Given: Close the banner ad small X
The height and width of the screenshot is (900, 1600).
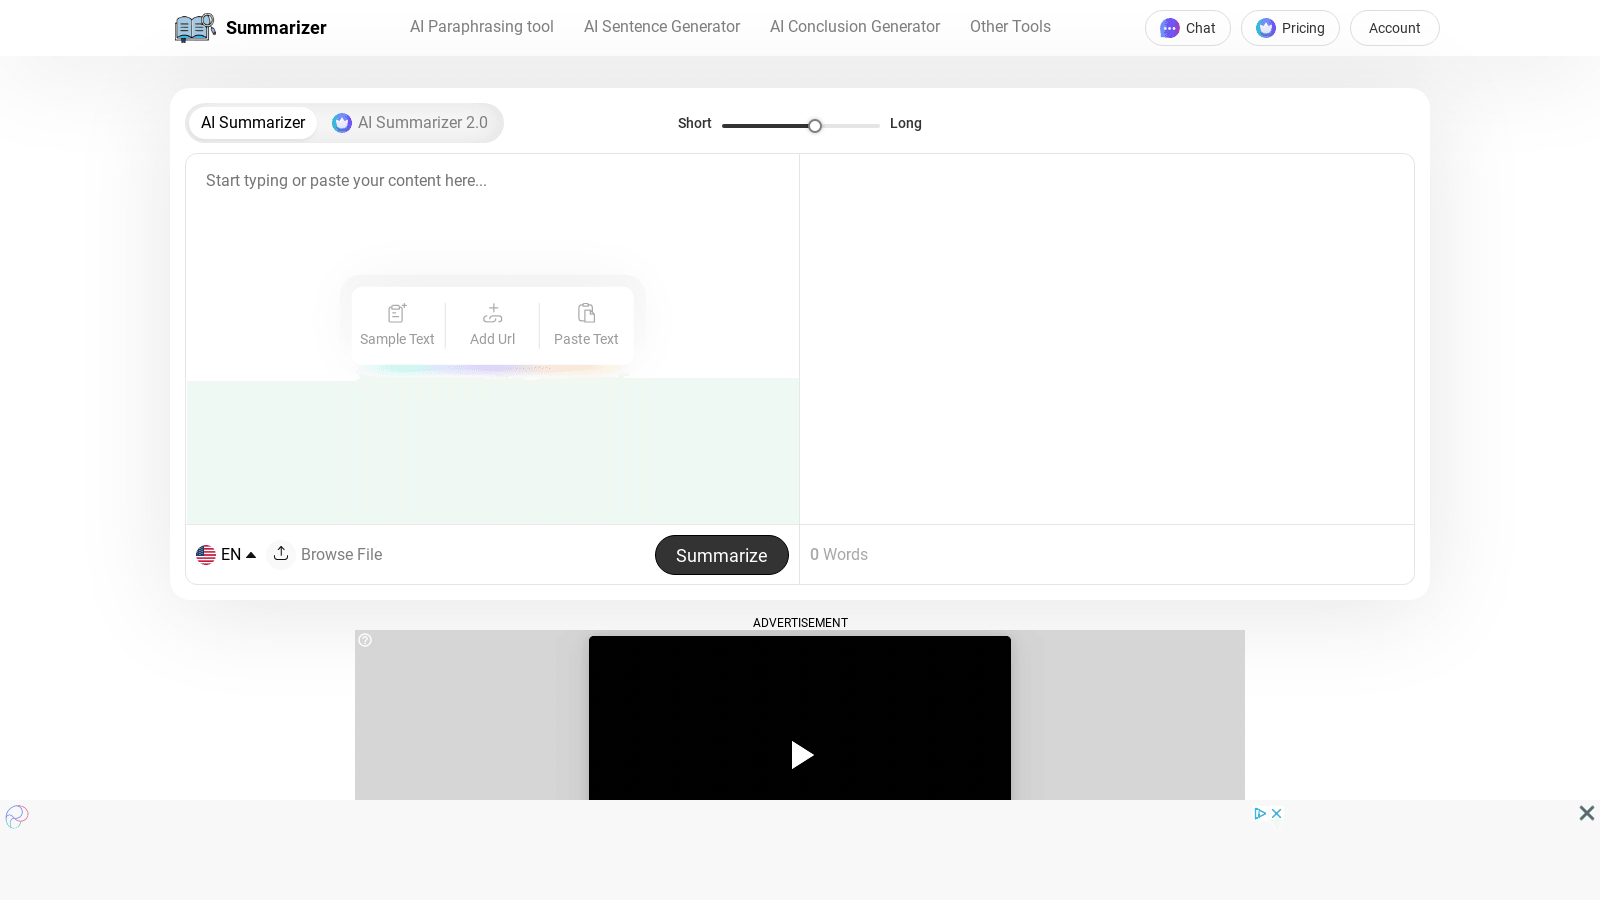Looking at the screenshot, I should (1276, 814).
